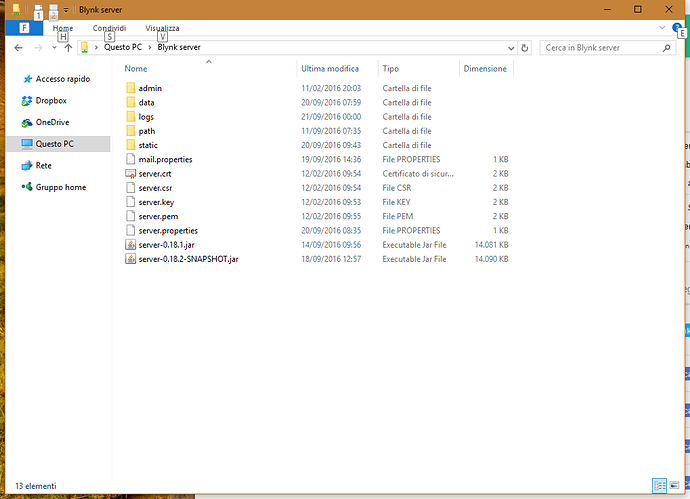690x499 pixels.
Task: Open Gruppo home in sidebar
Action: point(54,187)
